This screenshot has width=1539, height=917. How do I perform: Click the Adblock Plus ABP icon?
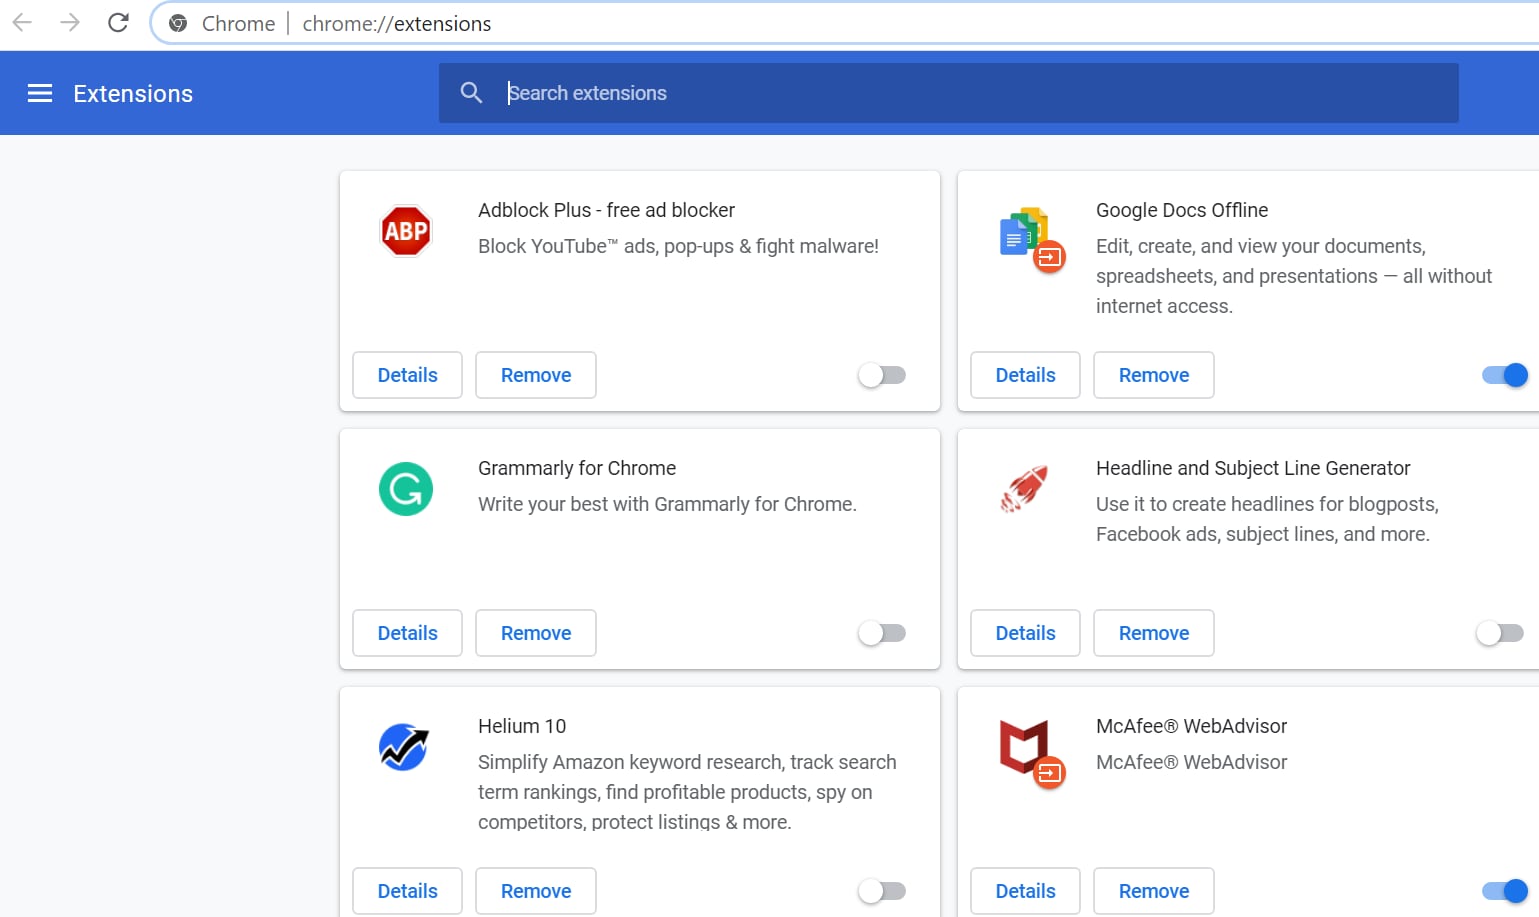tap(406, 231)
